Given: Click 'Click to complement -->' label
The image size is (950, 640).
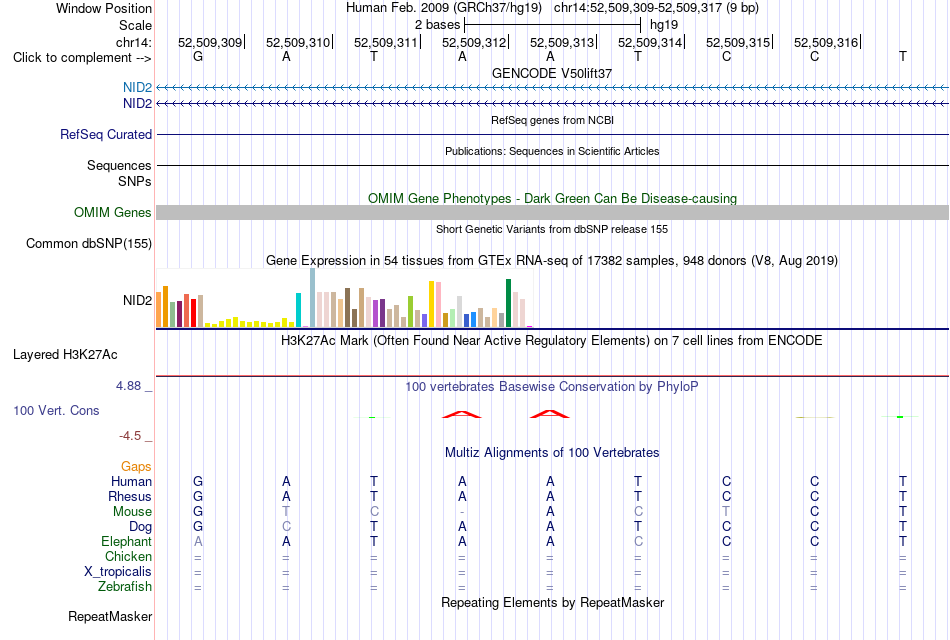Looking at the screenshot, I should 82,58.
